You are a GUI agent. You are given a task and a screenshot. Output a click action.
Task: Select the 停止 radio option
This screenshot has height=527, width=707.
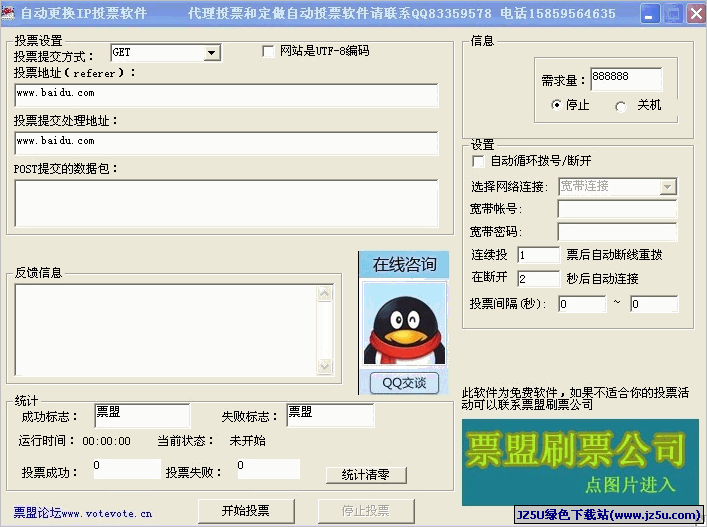(556, 105)
